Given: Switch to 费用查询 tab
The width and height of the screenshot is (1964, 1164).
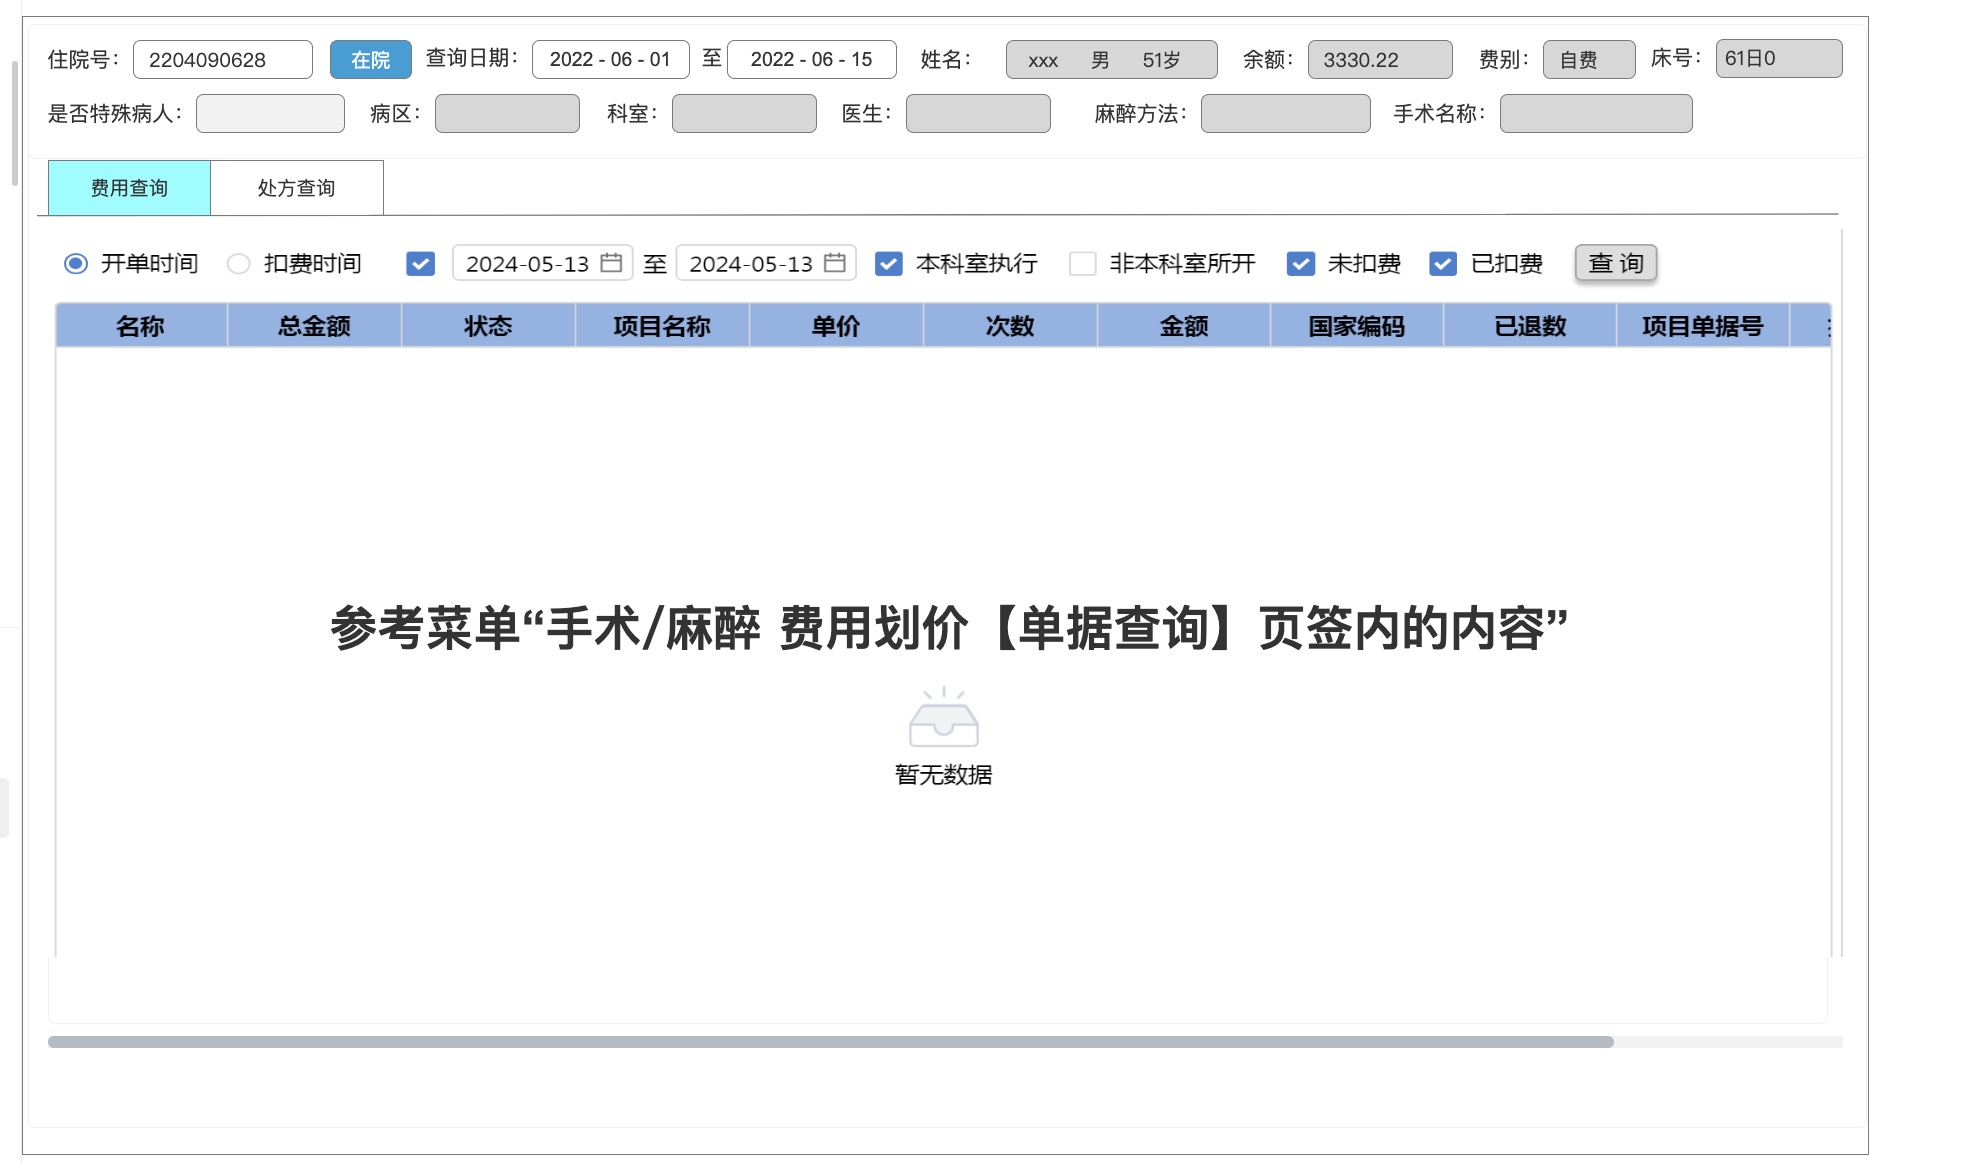Looking at the screenshot, I should tap(129, 188).
